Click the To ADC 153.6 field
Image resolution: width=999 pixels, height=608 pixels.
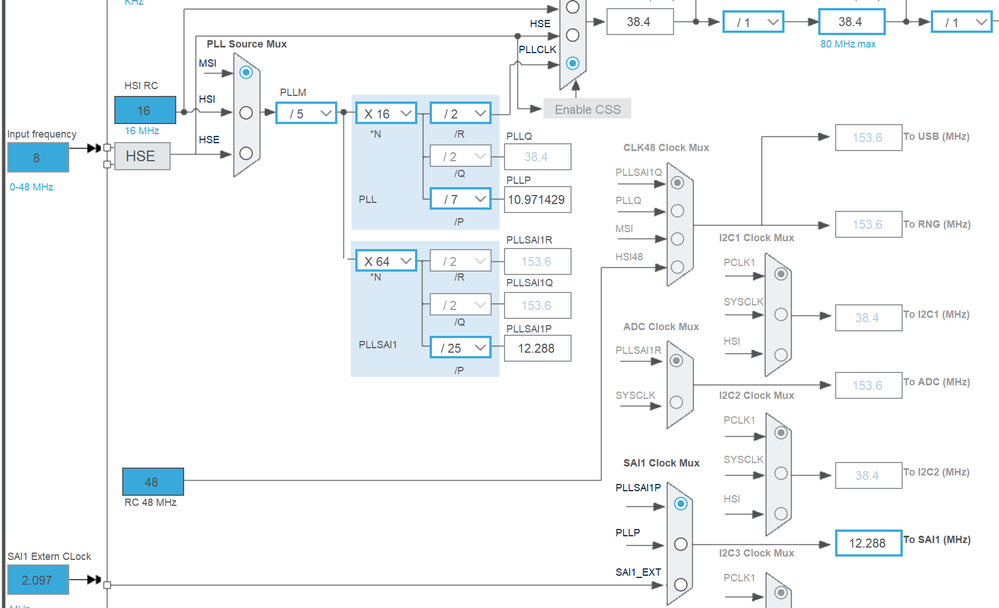point(868,386)
